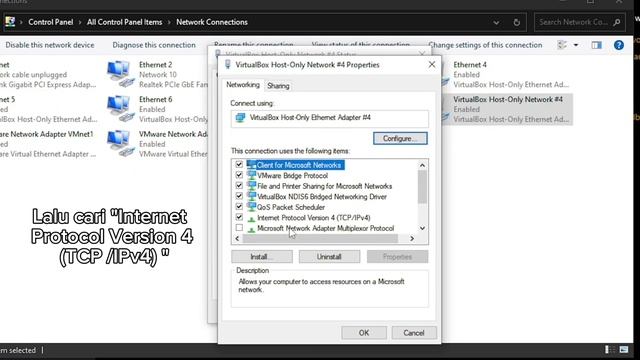Click the items list scroll down arrow
640x360 pixels.
(x=422, y=228)
